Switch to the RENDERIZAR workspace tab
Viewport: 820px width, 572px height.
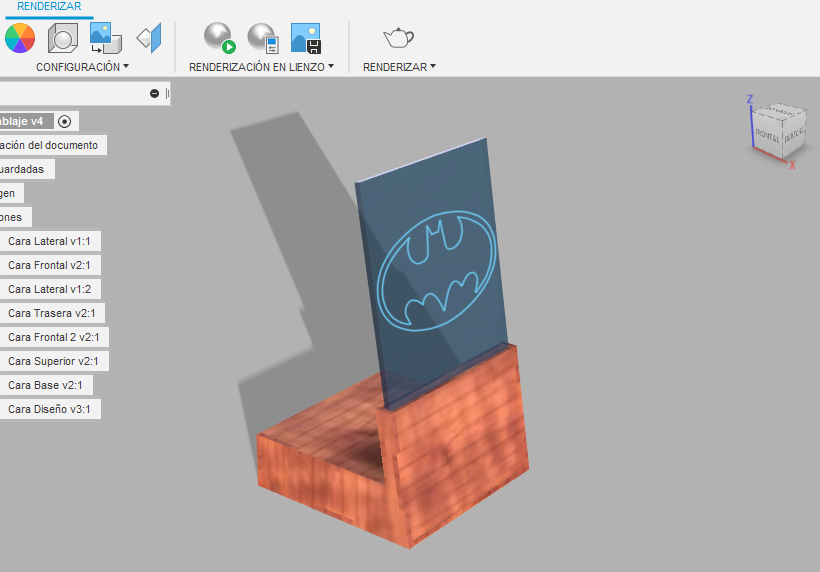(x=49, y=7)
